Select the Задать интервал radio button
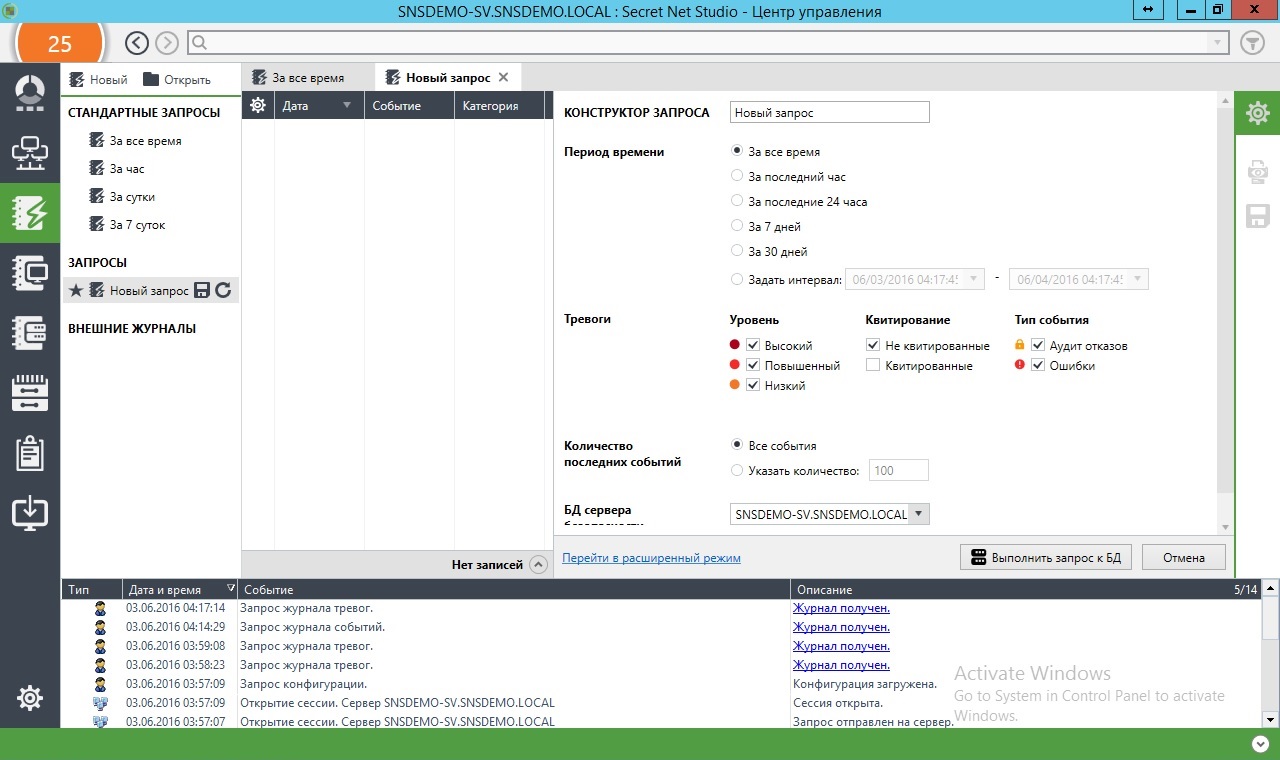Screen dimensions: 1280x760 click(737, 279)
